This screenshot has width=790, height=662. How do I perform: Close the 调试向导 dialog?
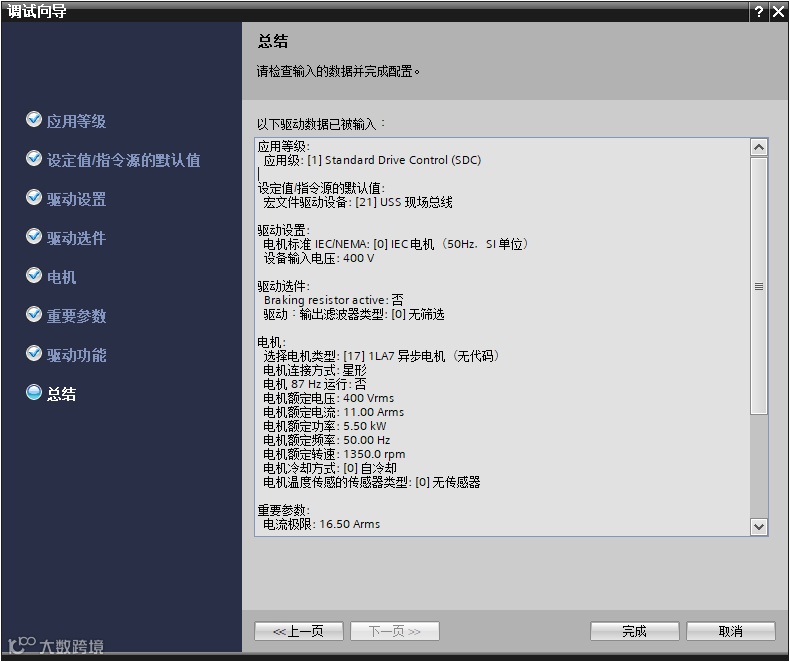(x=778, y=12)
